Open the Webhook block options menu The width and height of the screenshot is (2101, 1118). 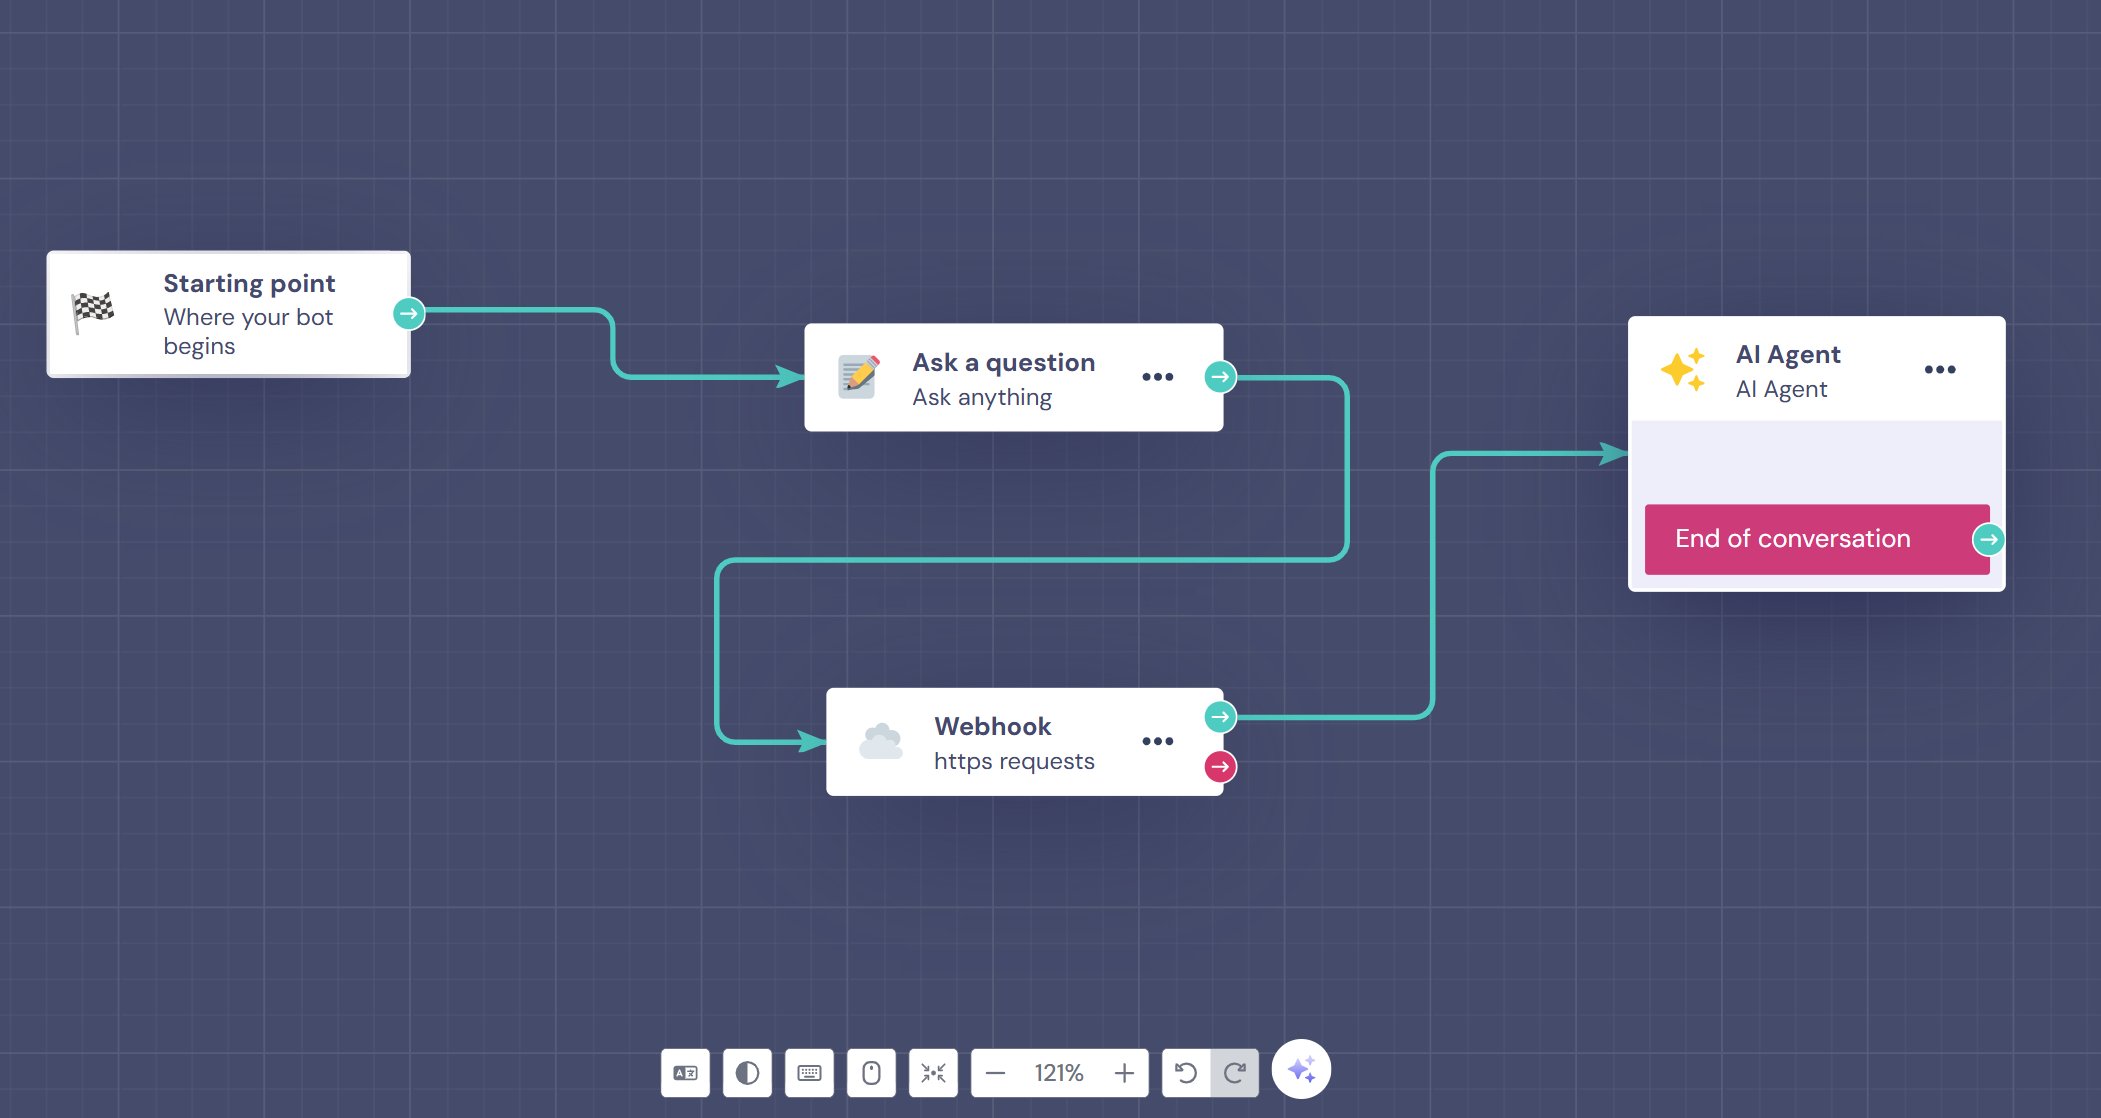1157,741
